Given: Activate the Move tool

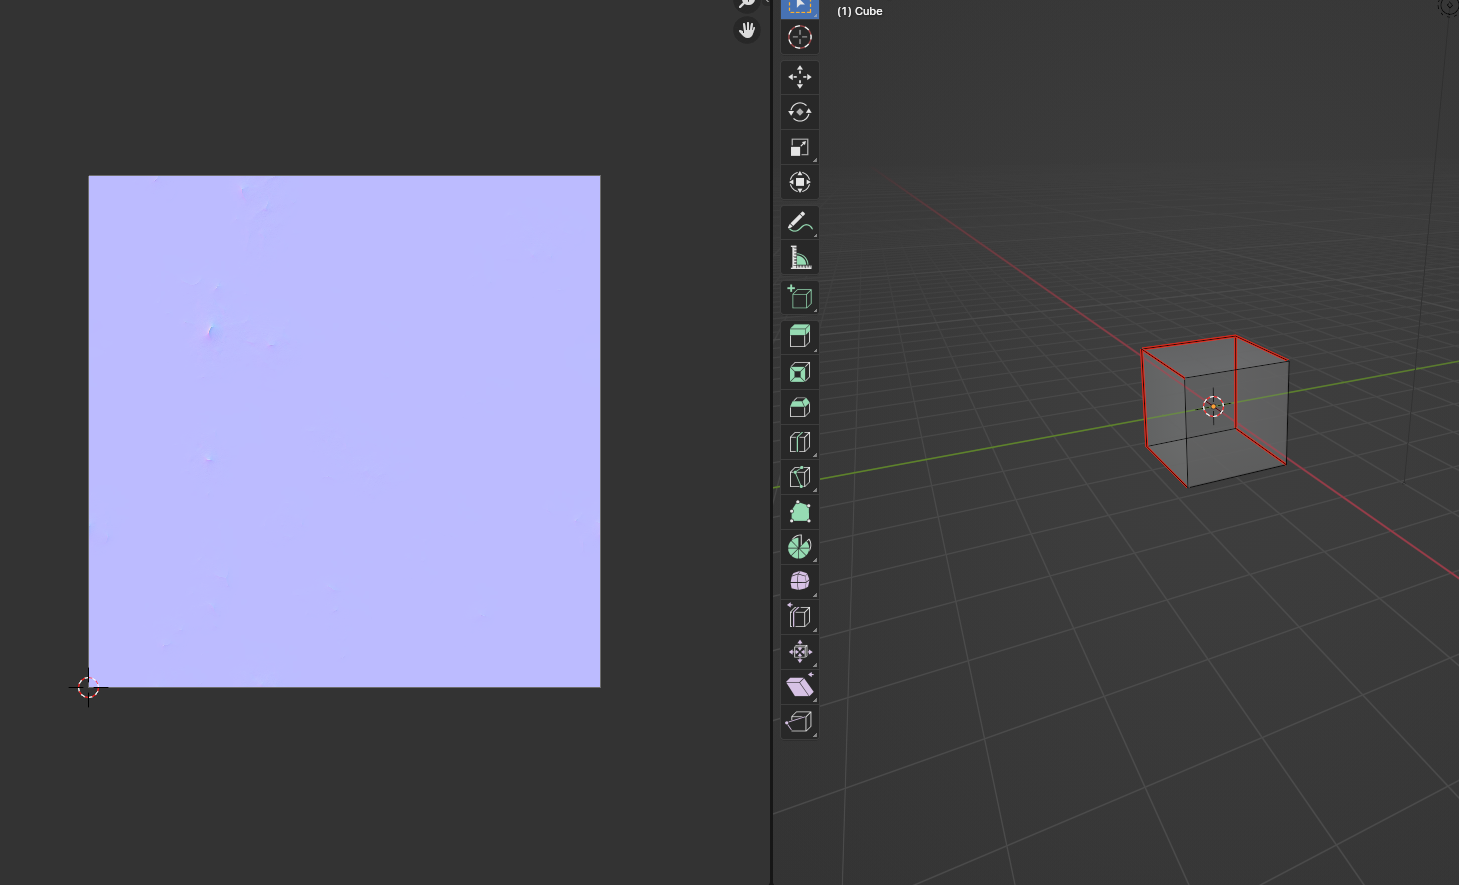Looking at the screenshot, I should click(799, 77).
